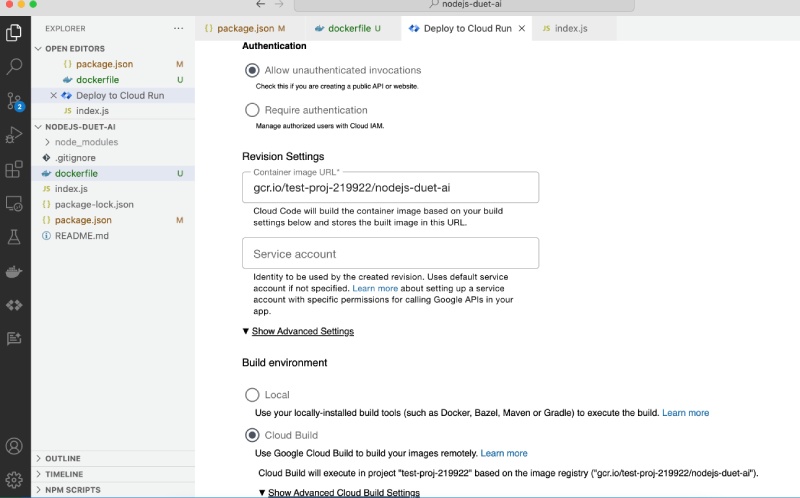Viewport: 800px width, 498px height.
Task: Select Require authentication option
Action: pyautogui.click(x=252, y=110)
